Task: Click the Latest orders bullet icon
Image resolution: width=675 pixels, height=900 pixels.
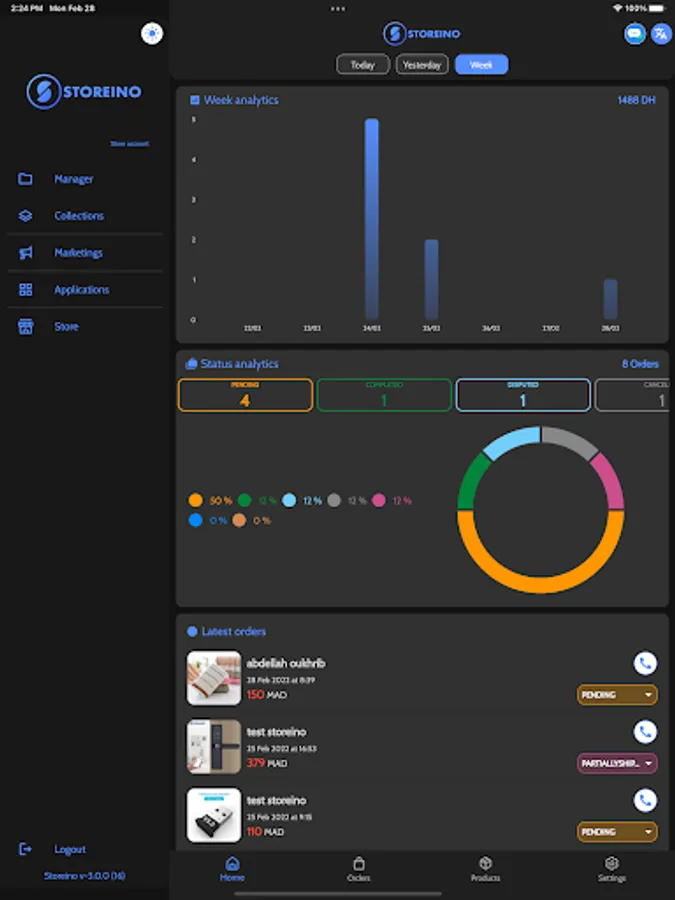Action: [192, 632]
